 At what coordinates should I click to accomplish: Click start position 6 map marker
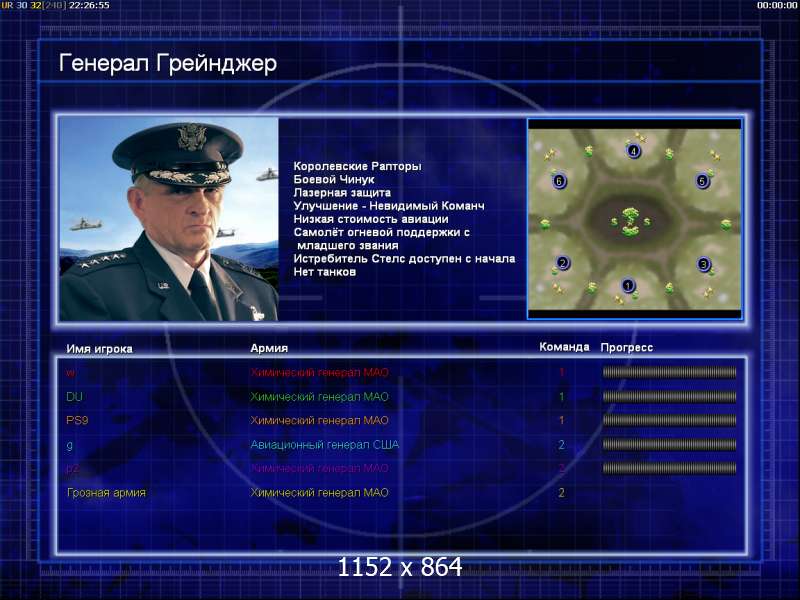click(x=559, y=181)
